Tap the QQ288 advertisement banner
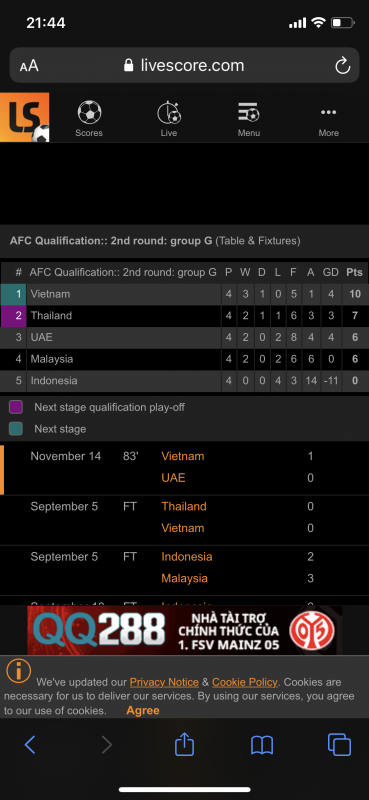Image resolution: width=369 pixels, height=800 pixels. coord(184,631)
